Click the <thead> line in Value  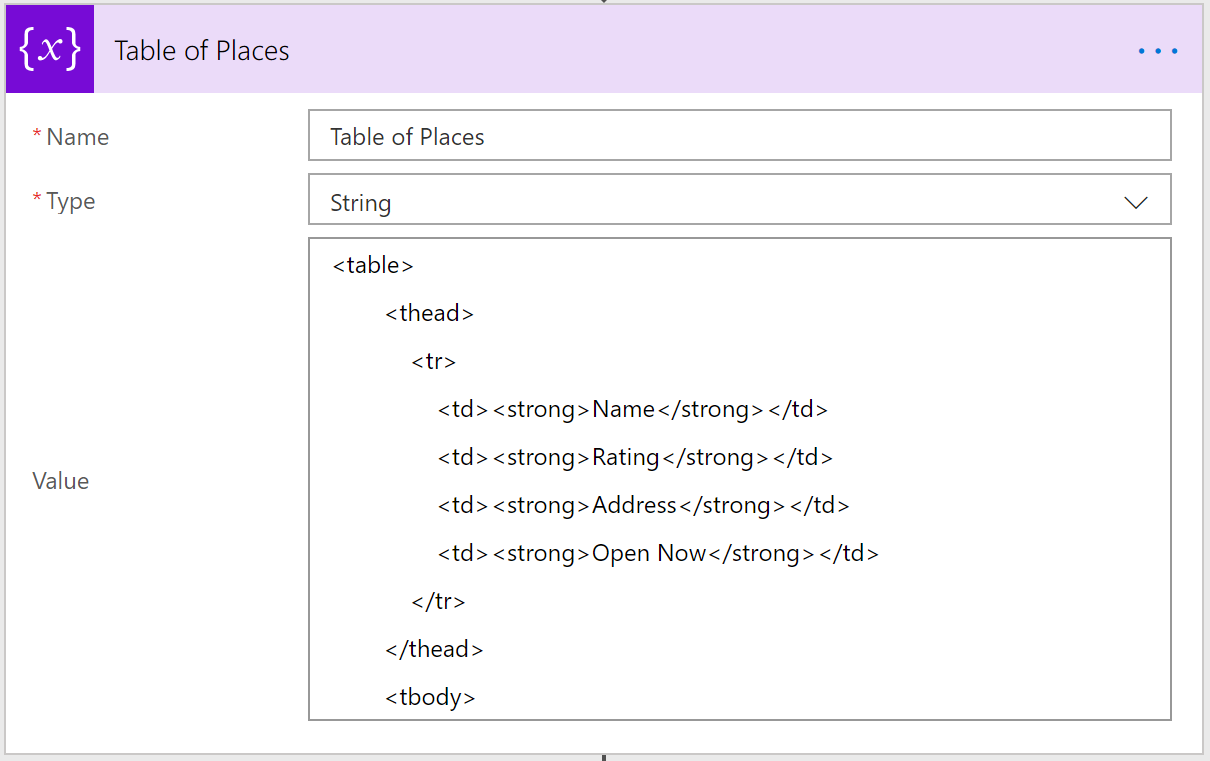point(430,313)
